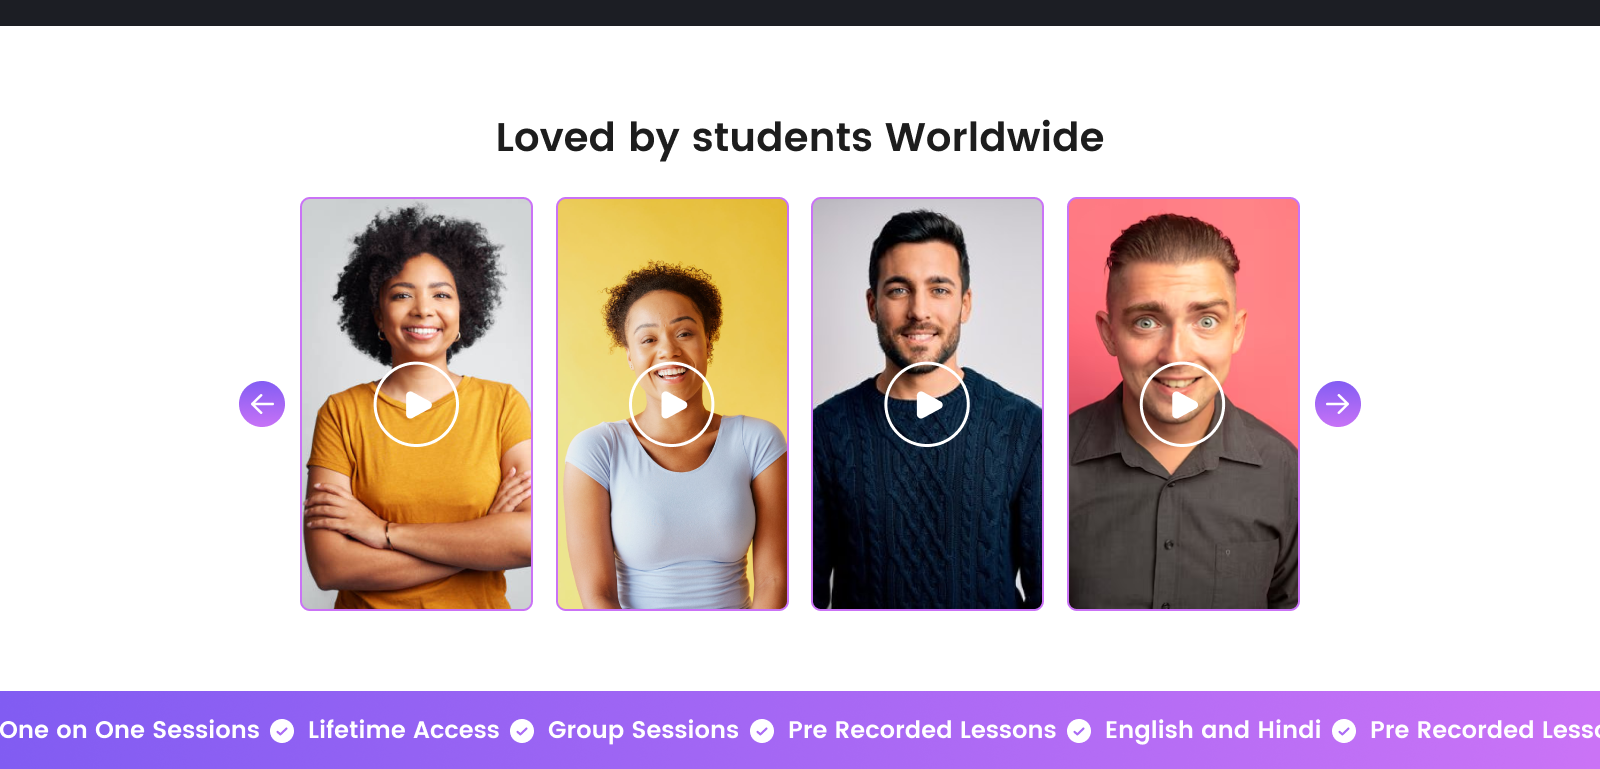Play the video of woman in orange shirt
The width and height of the screenshot is (1600, 769).
(416, 404)
